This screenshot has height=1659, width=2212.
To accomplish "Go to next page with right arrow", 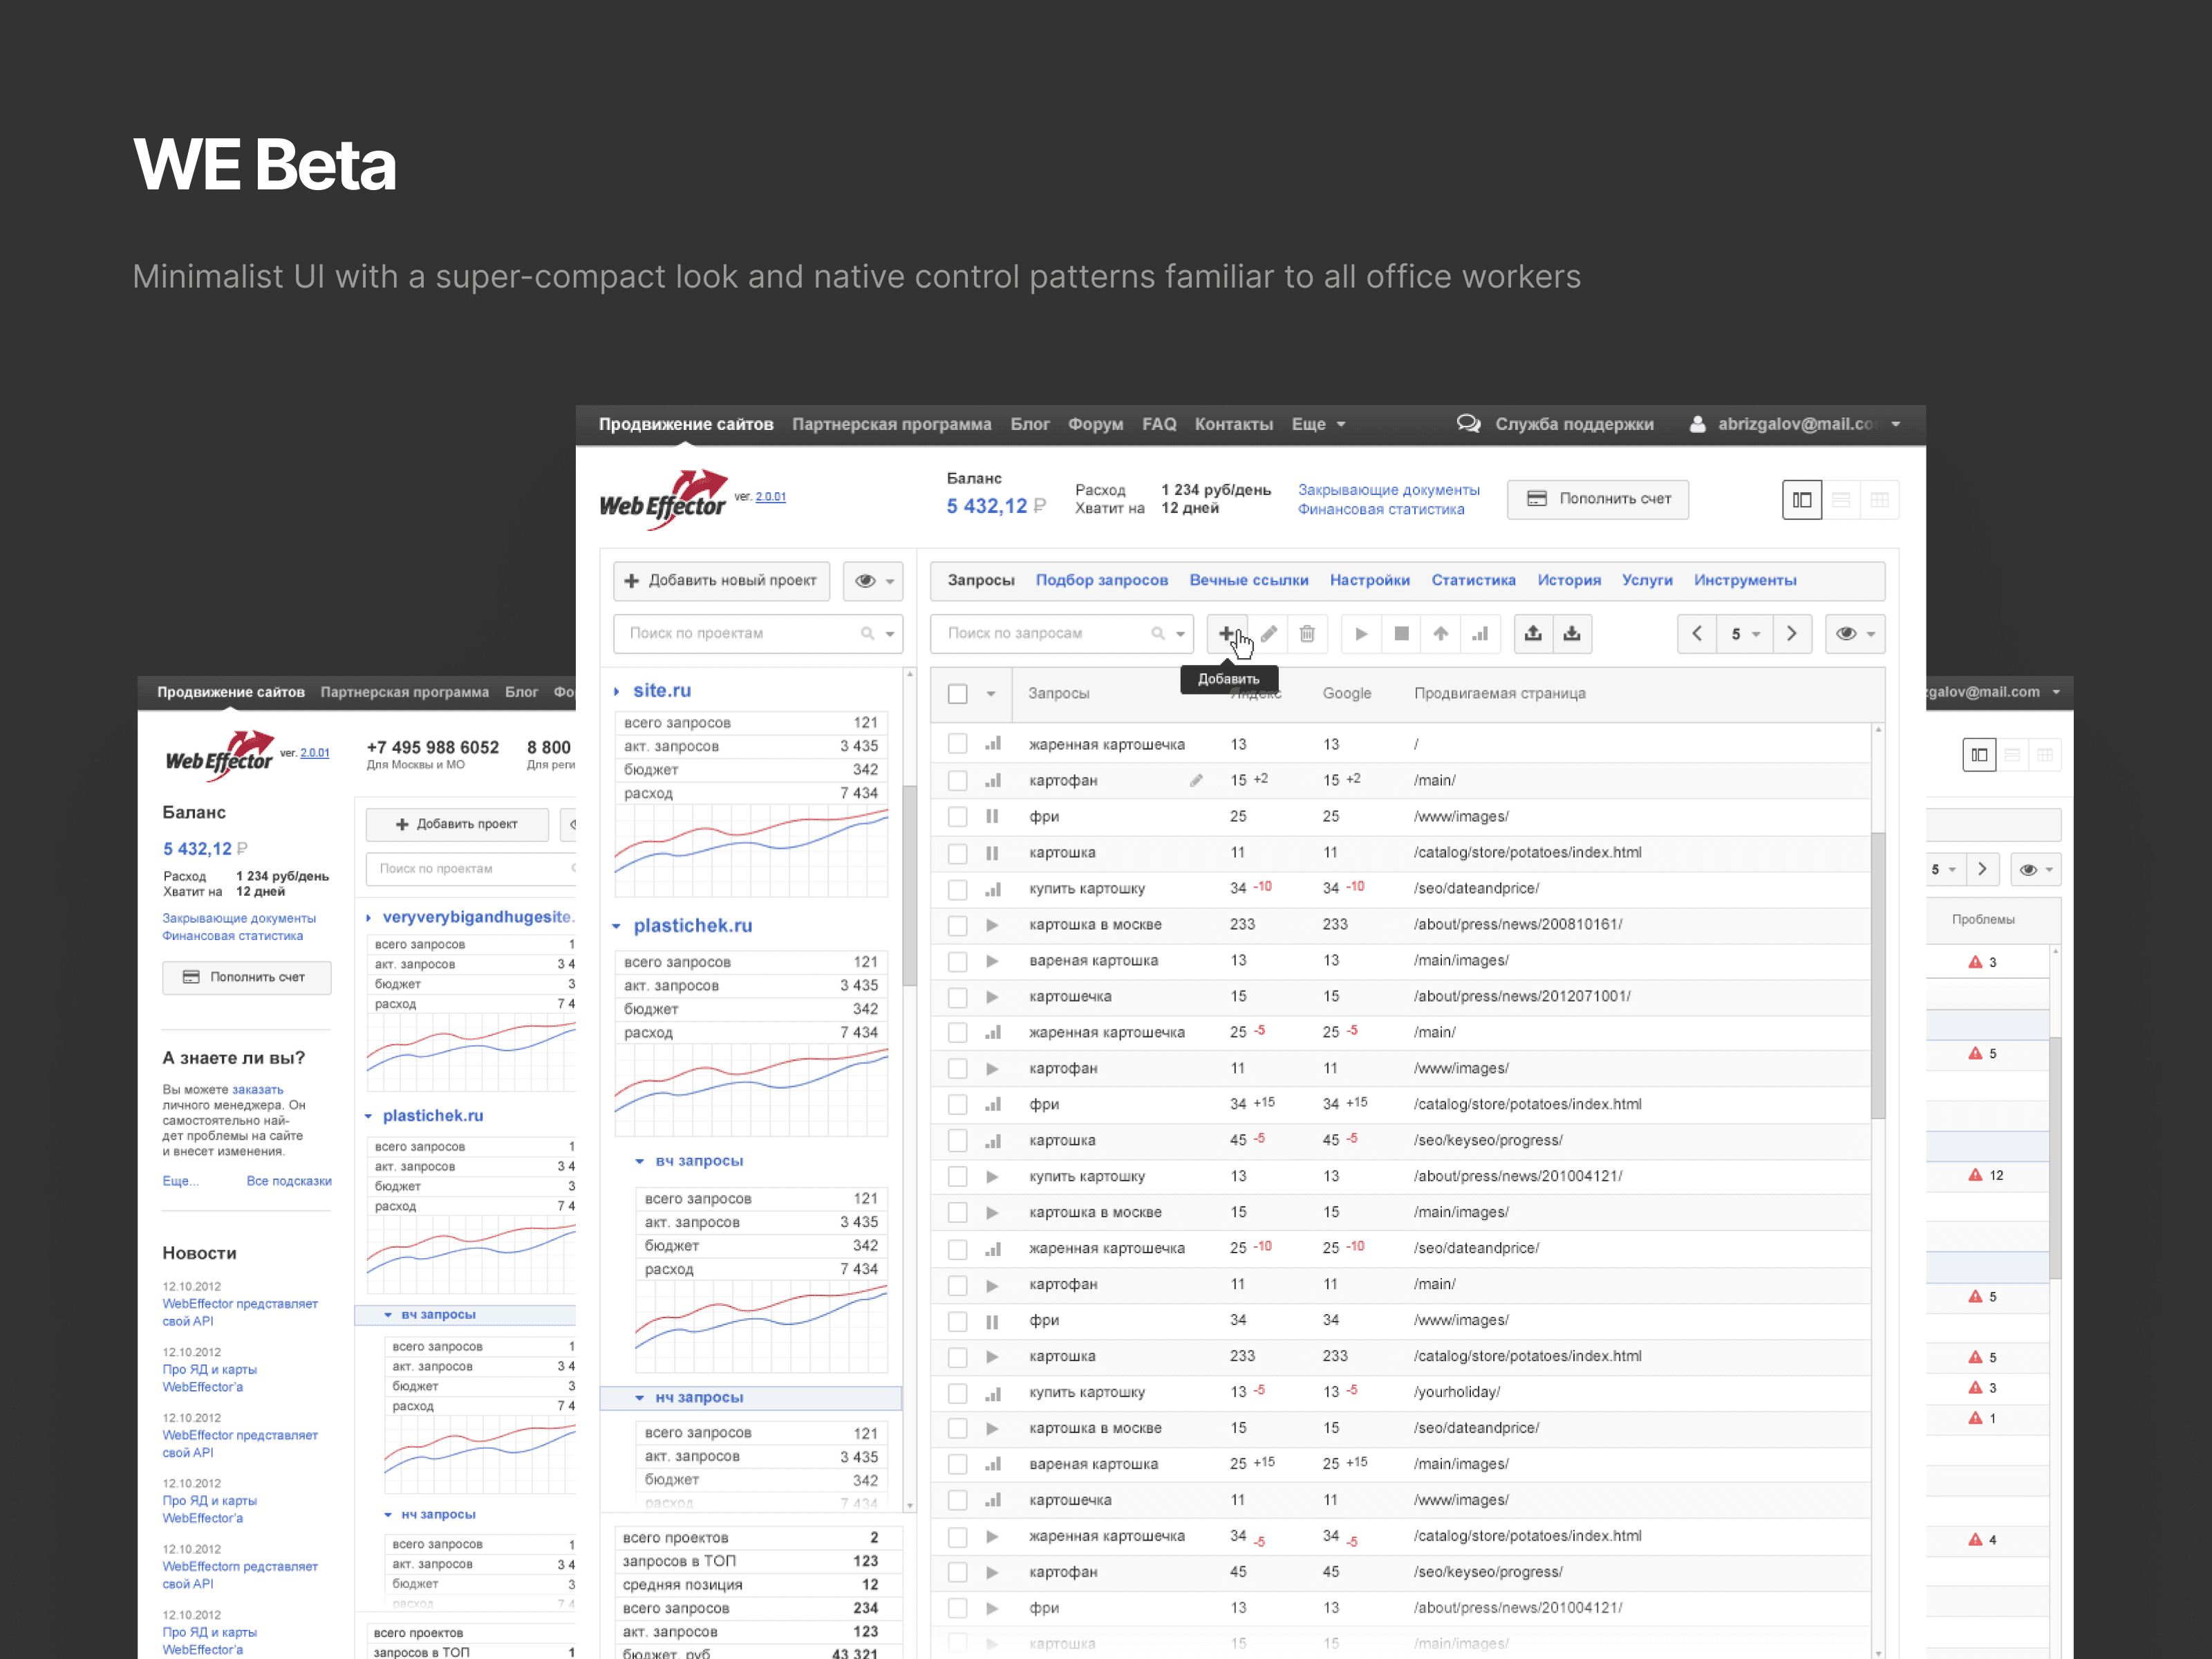I will pos(1791,633).
